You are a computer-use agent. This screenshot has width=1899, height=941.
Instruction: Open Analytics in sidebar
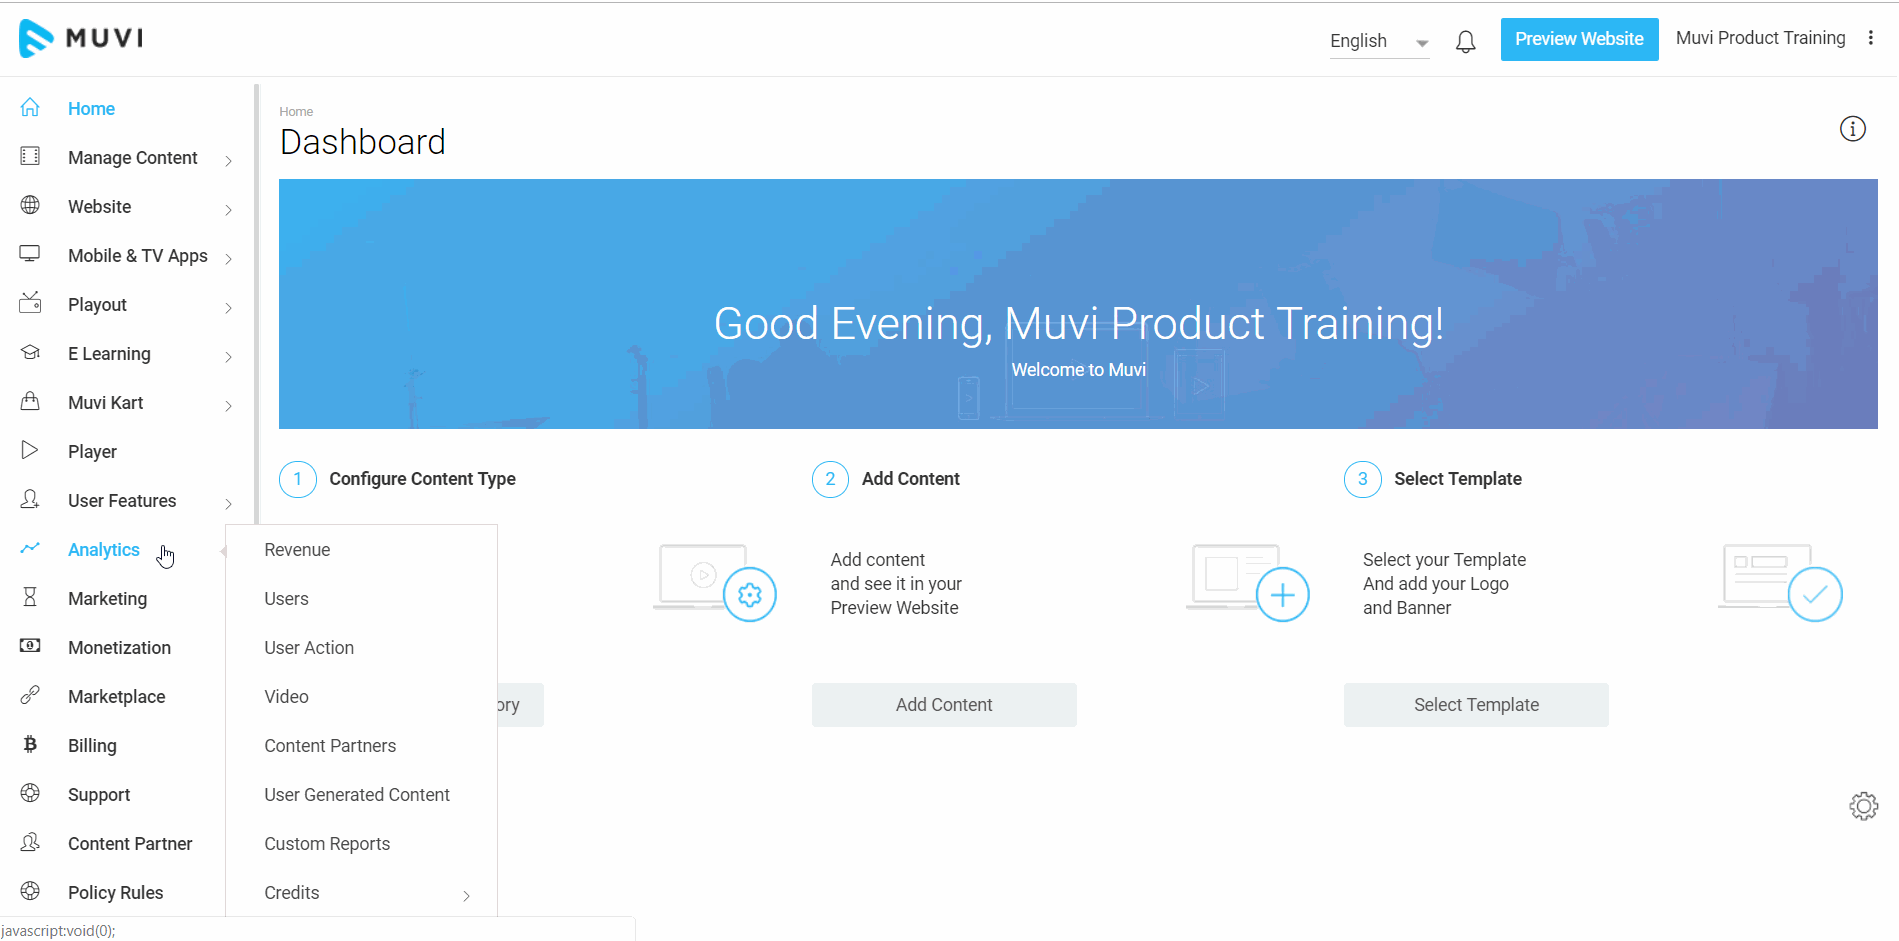[x=104, y=550]
